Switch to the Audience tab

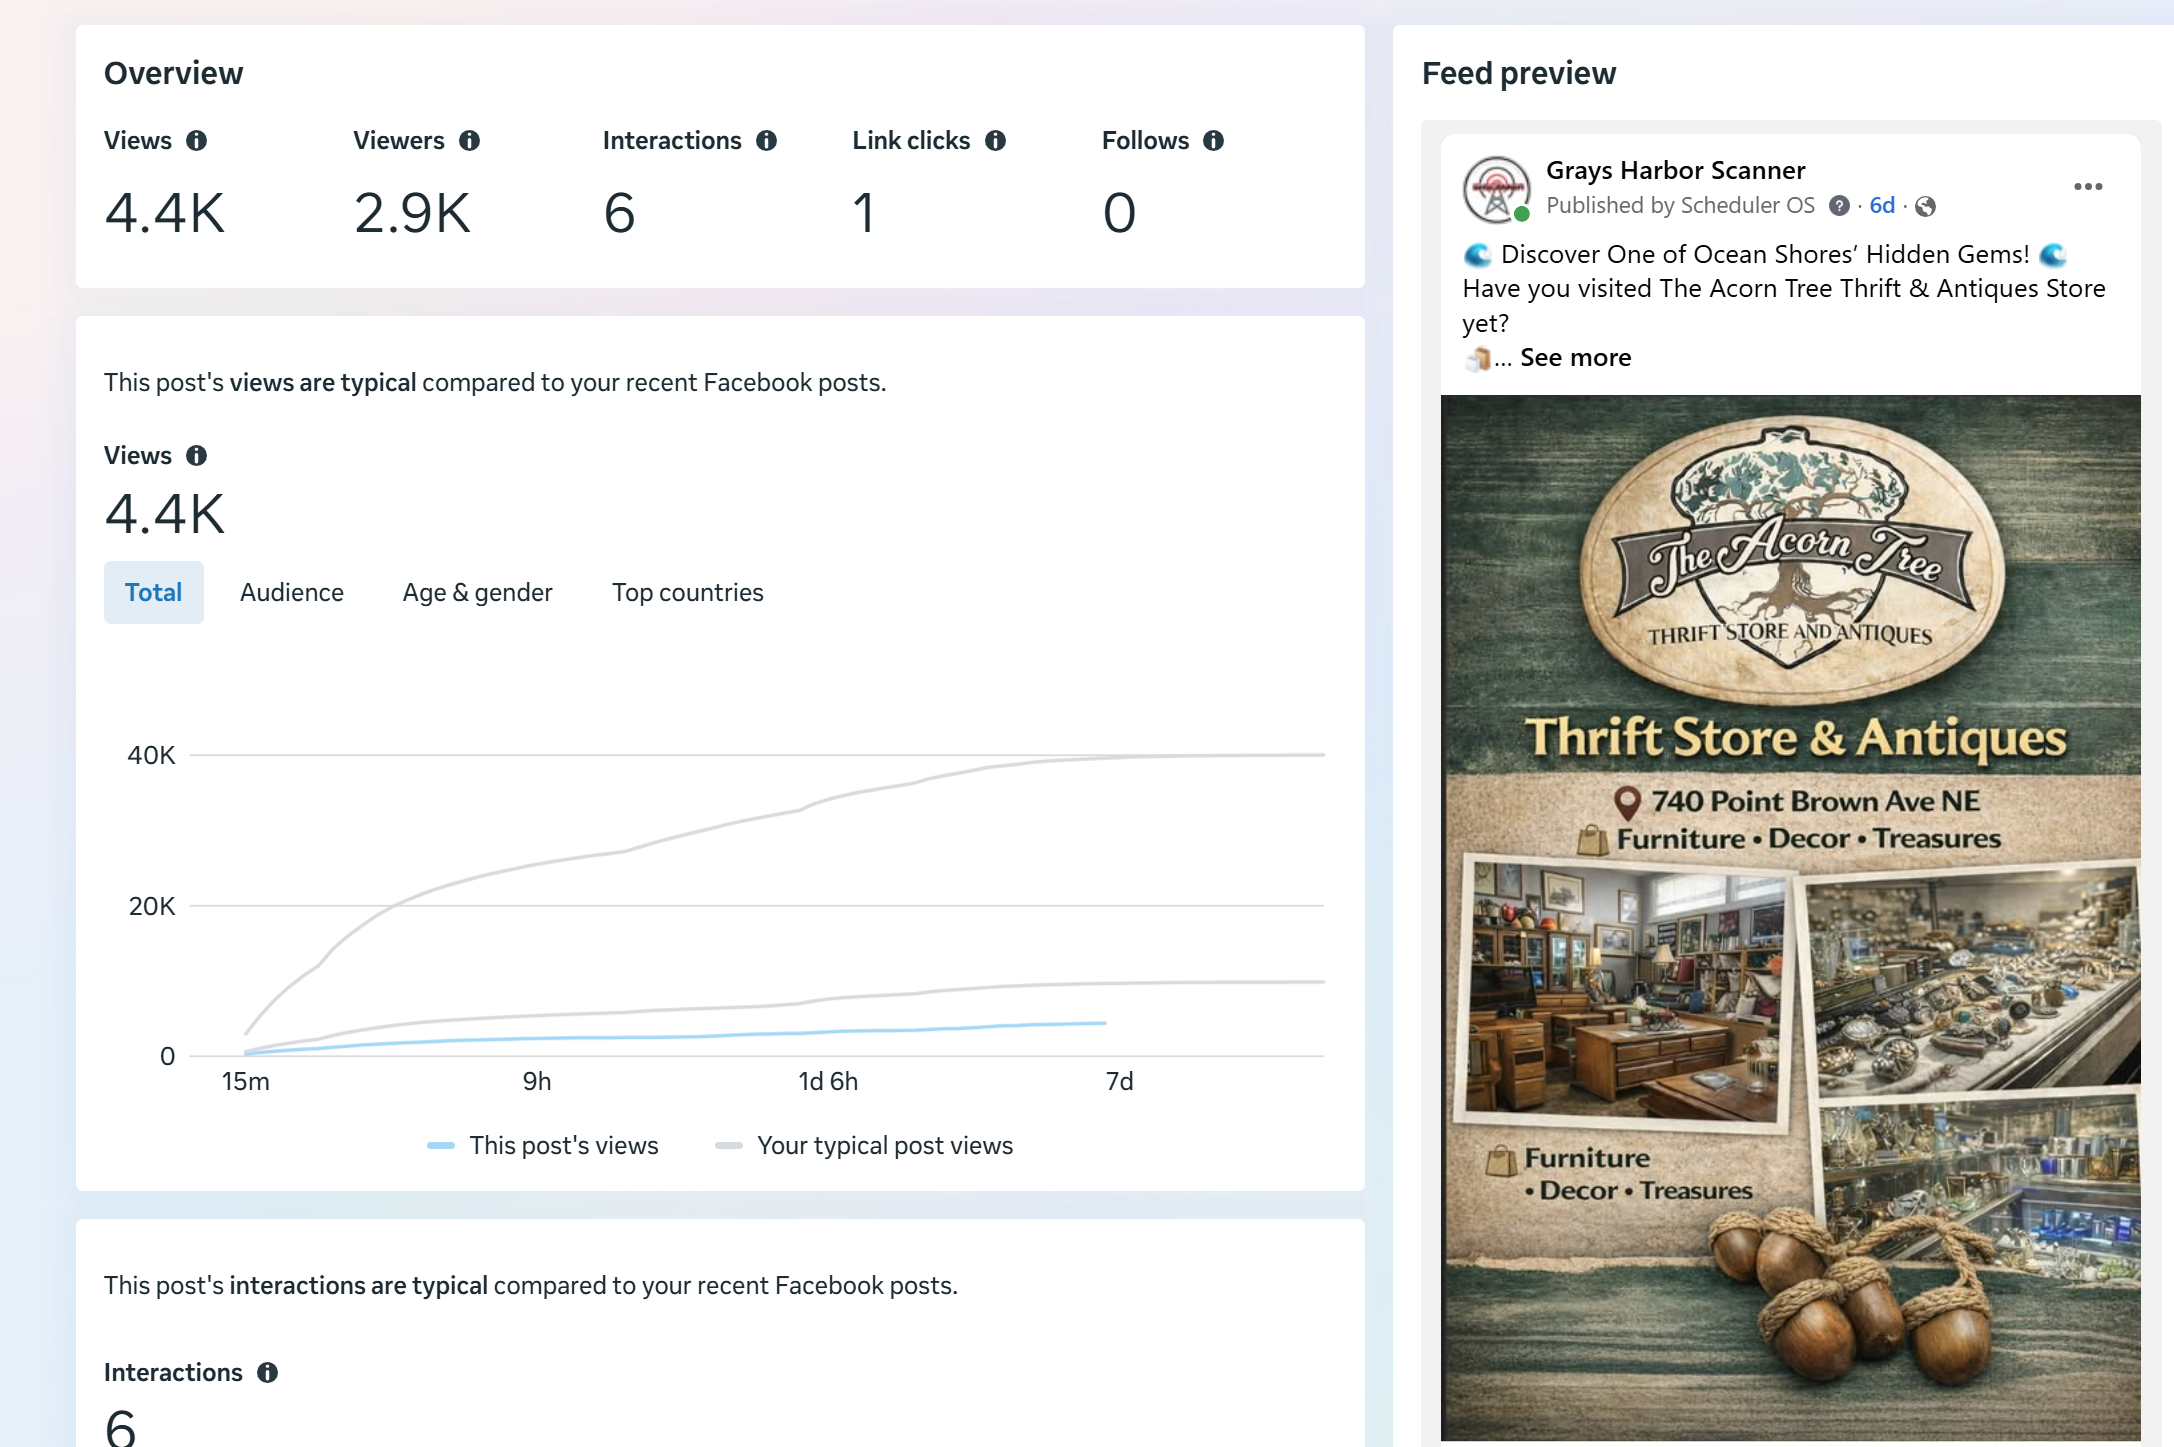[292, 593]
